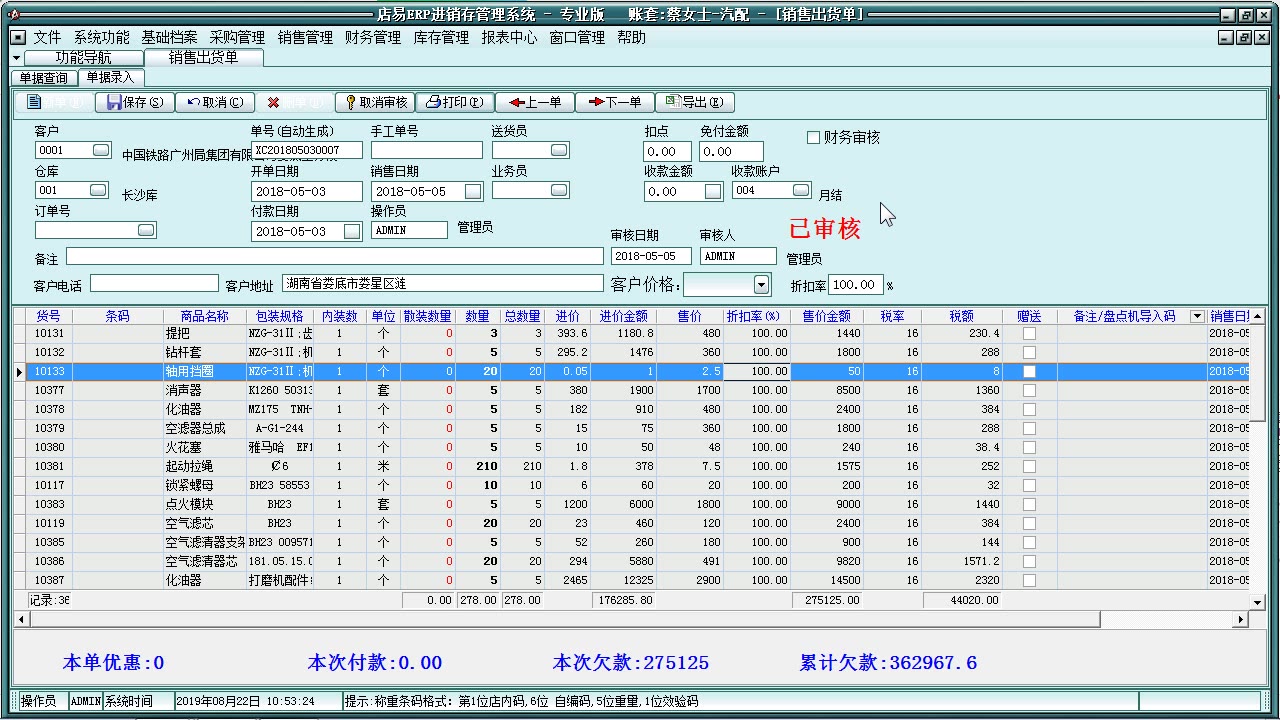Click the 取消审核 key icon
The image size is (1280, 720).
click(x=349, y=102)
